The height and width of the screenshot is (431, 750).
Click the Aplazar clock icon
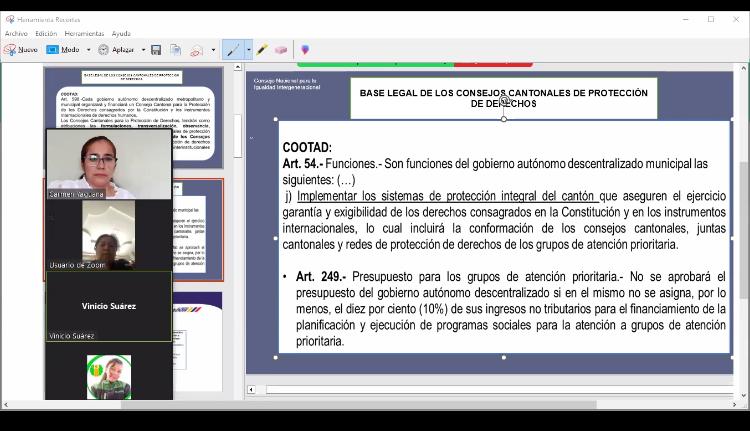coord(103,50)
